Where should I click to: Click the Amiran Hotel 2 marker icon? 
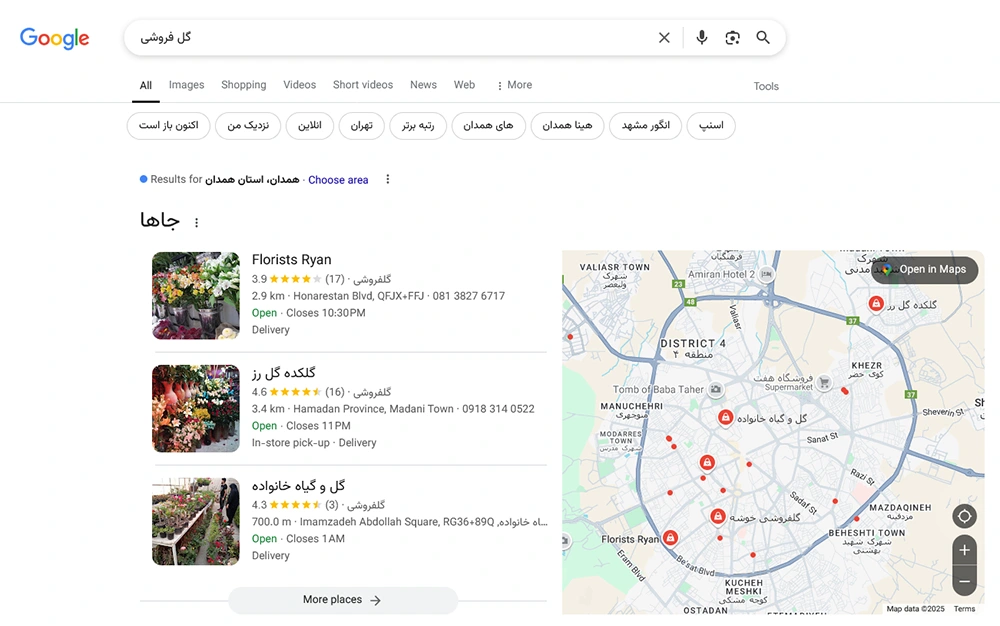tap(767, 274)
